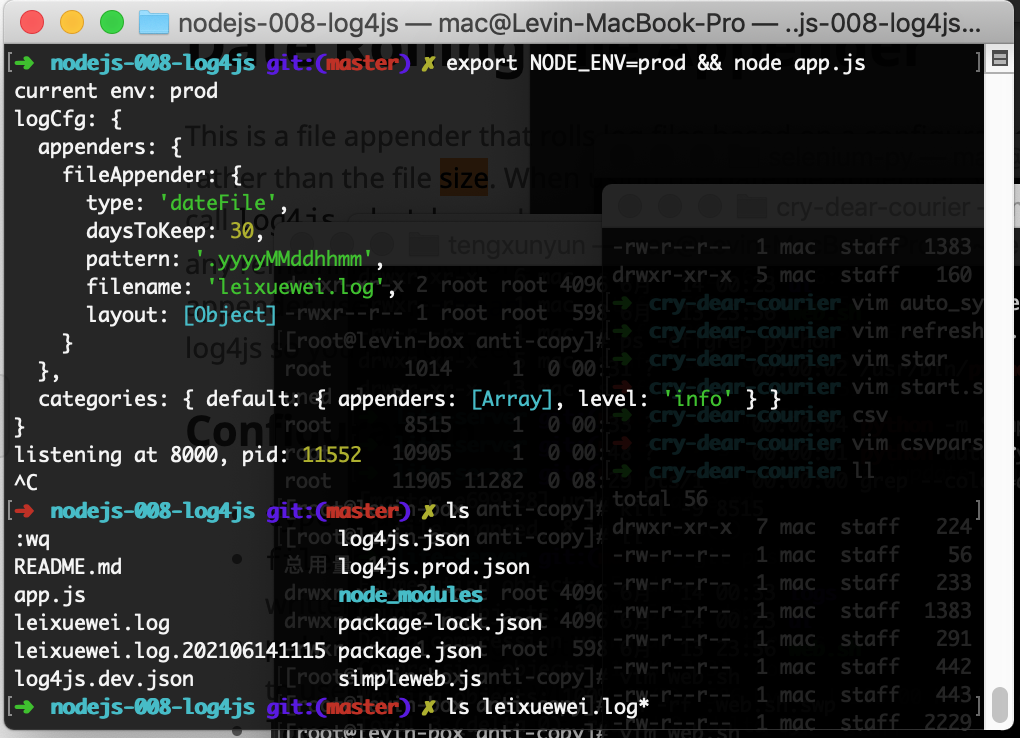Click the pid number 11552
Screen dimensions: 1020x738
(331, 454)
